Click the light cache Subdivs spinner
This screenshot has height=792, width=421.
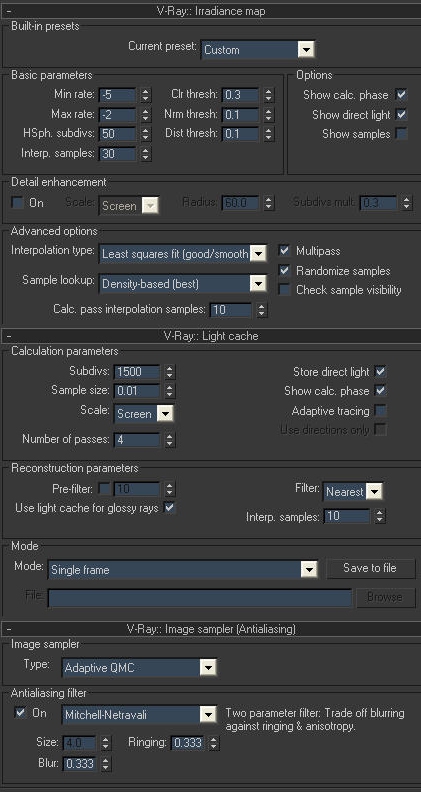click(169, 372)
